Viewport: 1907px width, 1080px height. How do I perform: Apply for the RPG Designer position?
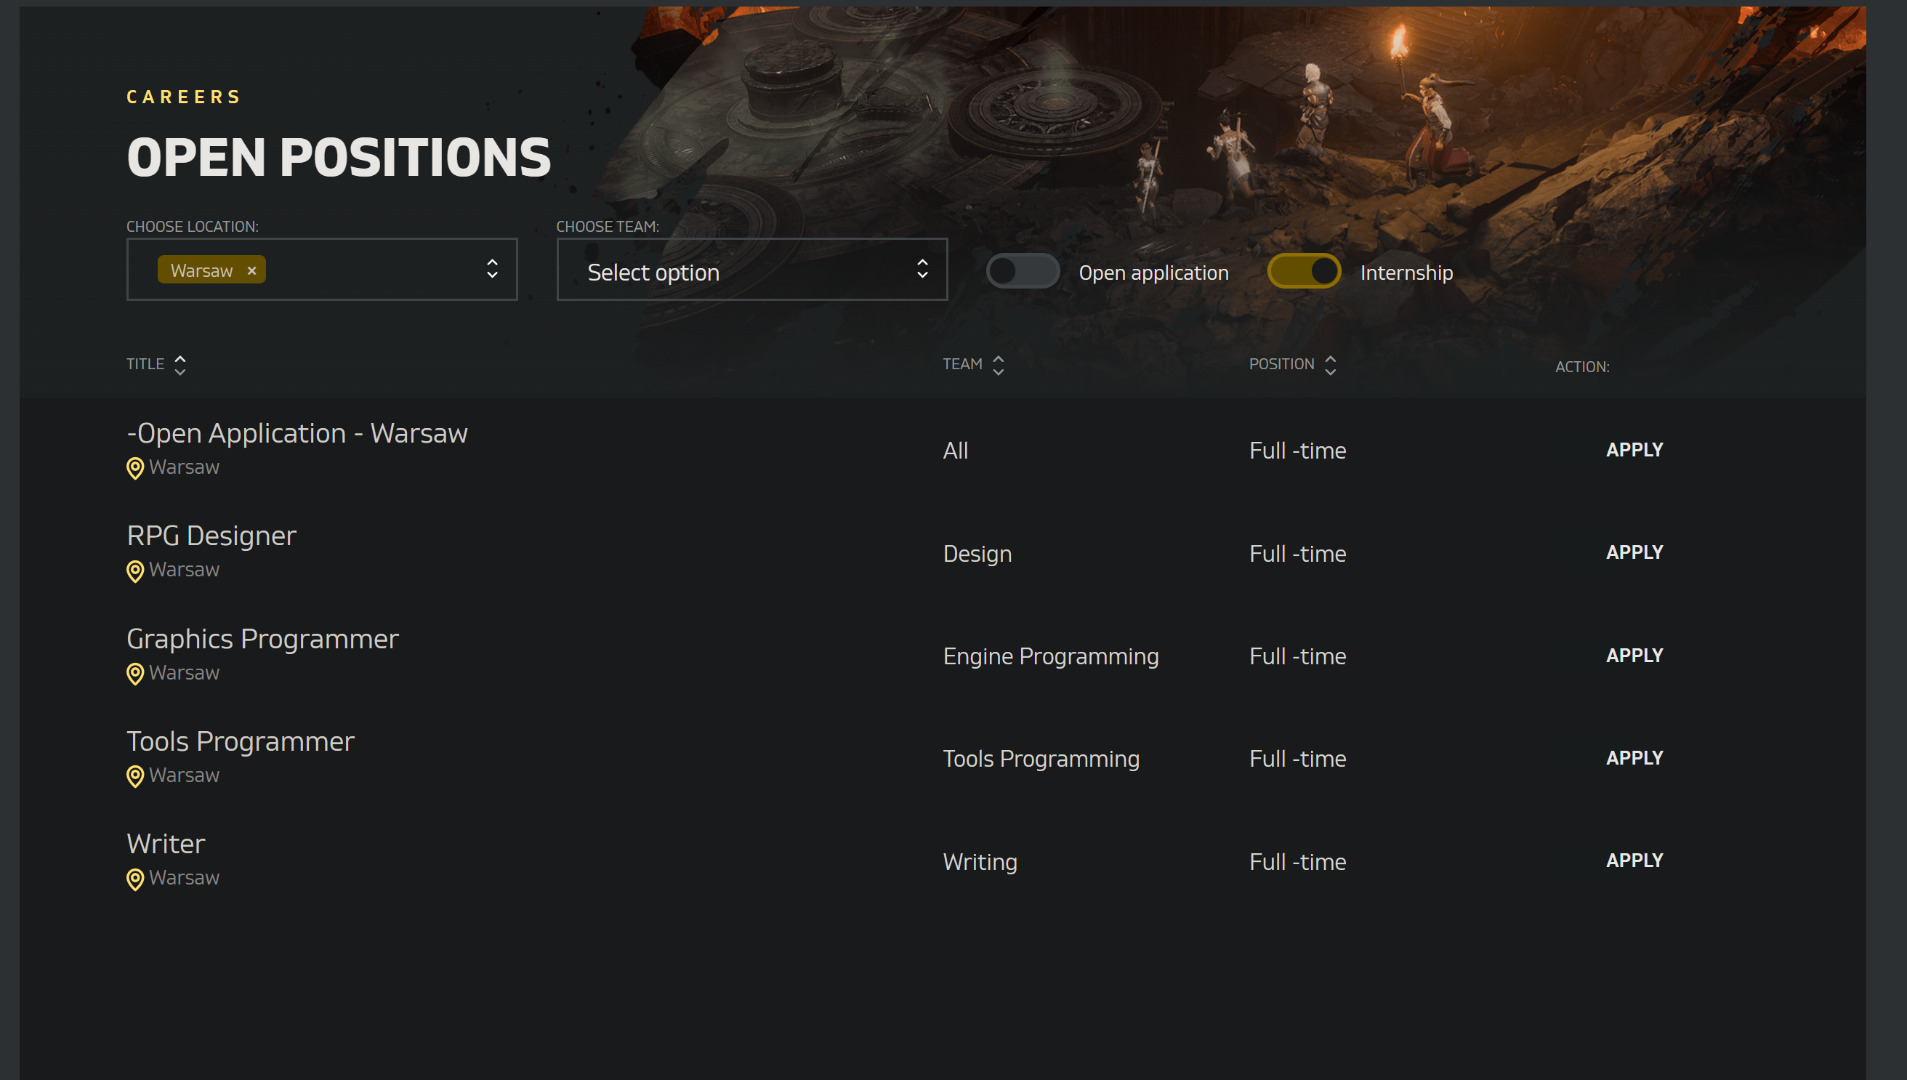click(x=1634, y=552)
